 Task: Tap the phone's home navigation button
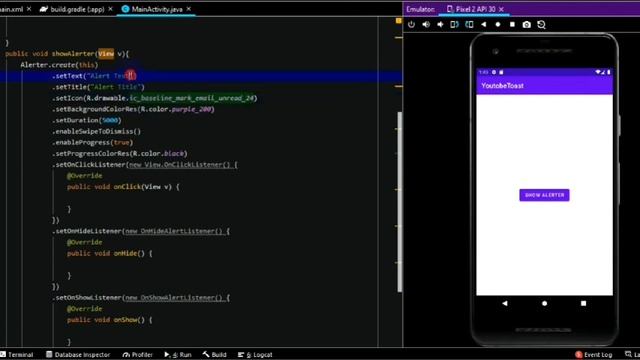(x=544, y=303)
